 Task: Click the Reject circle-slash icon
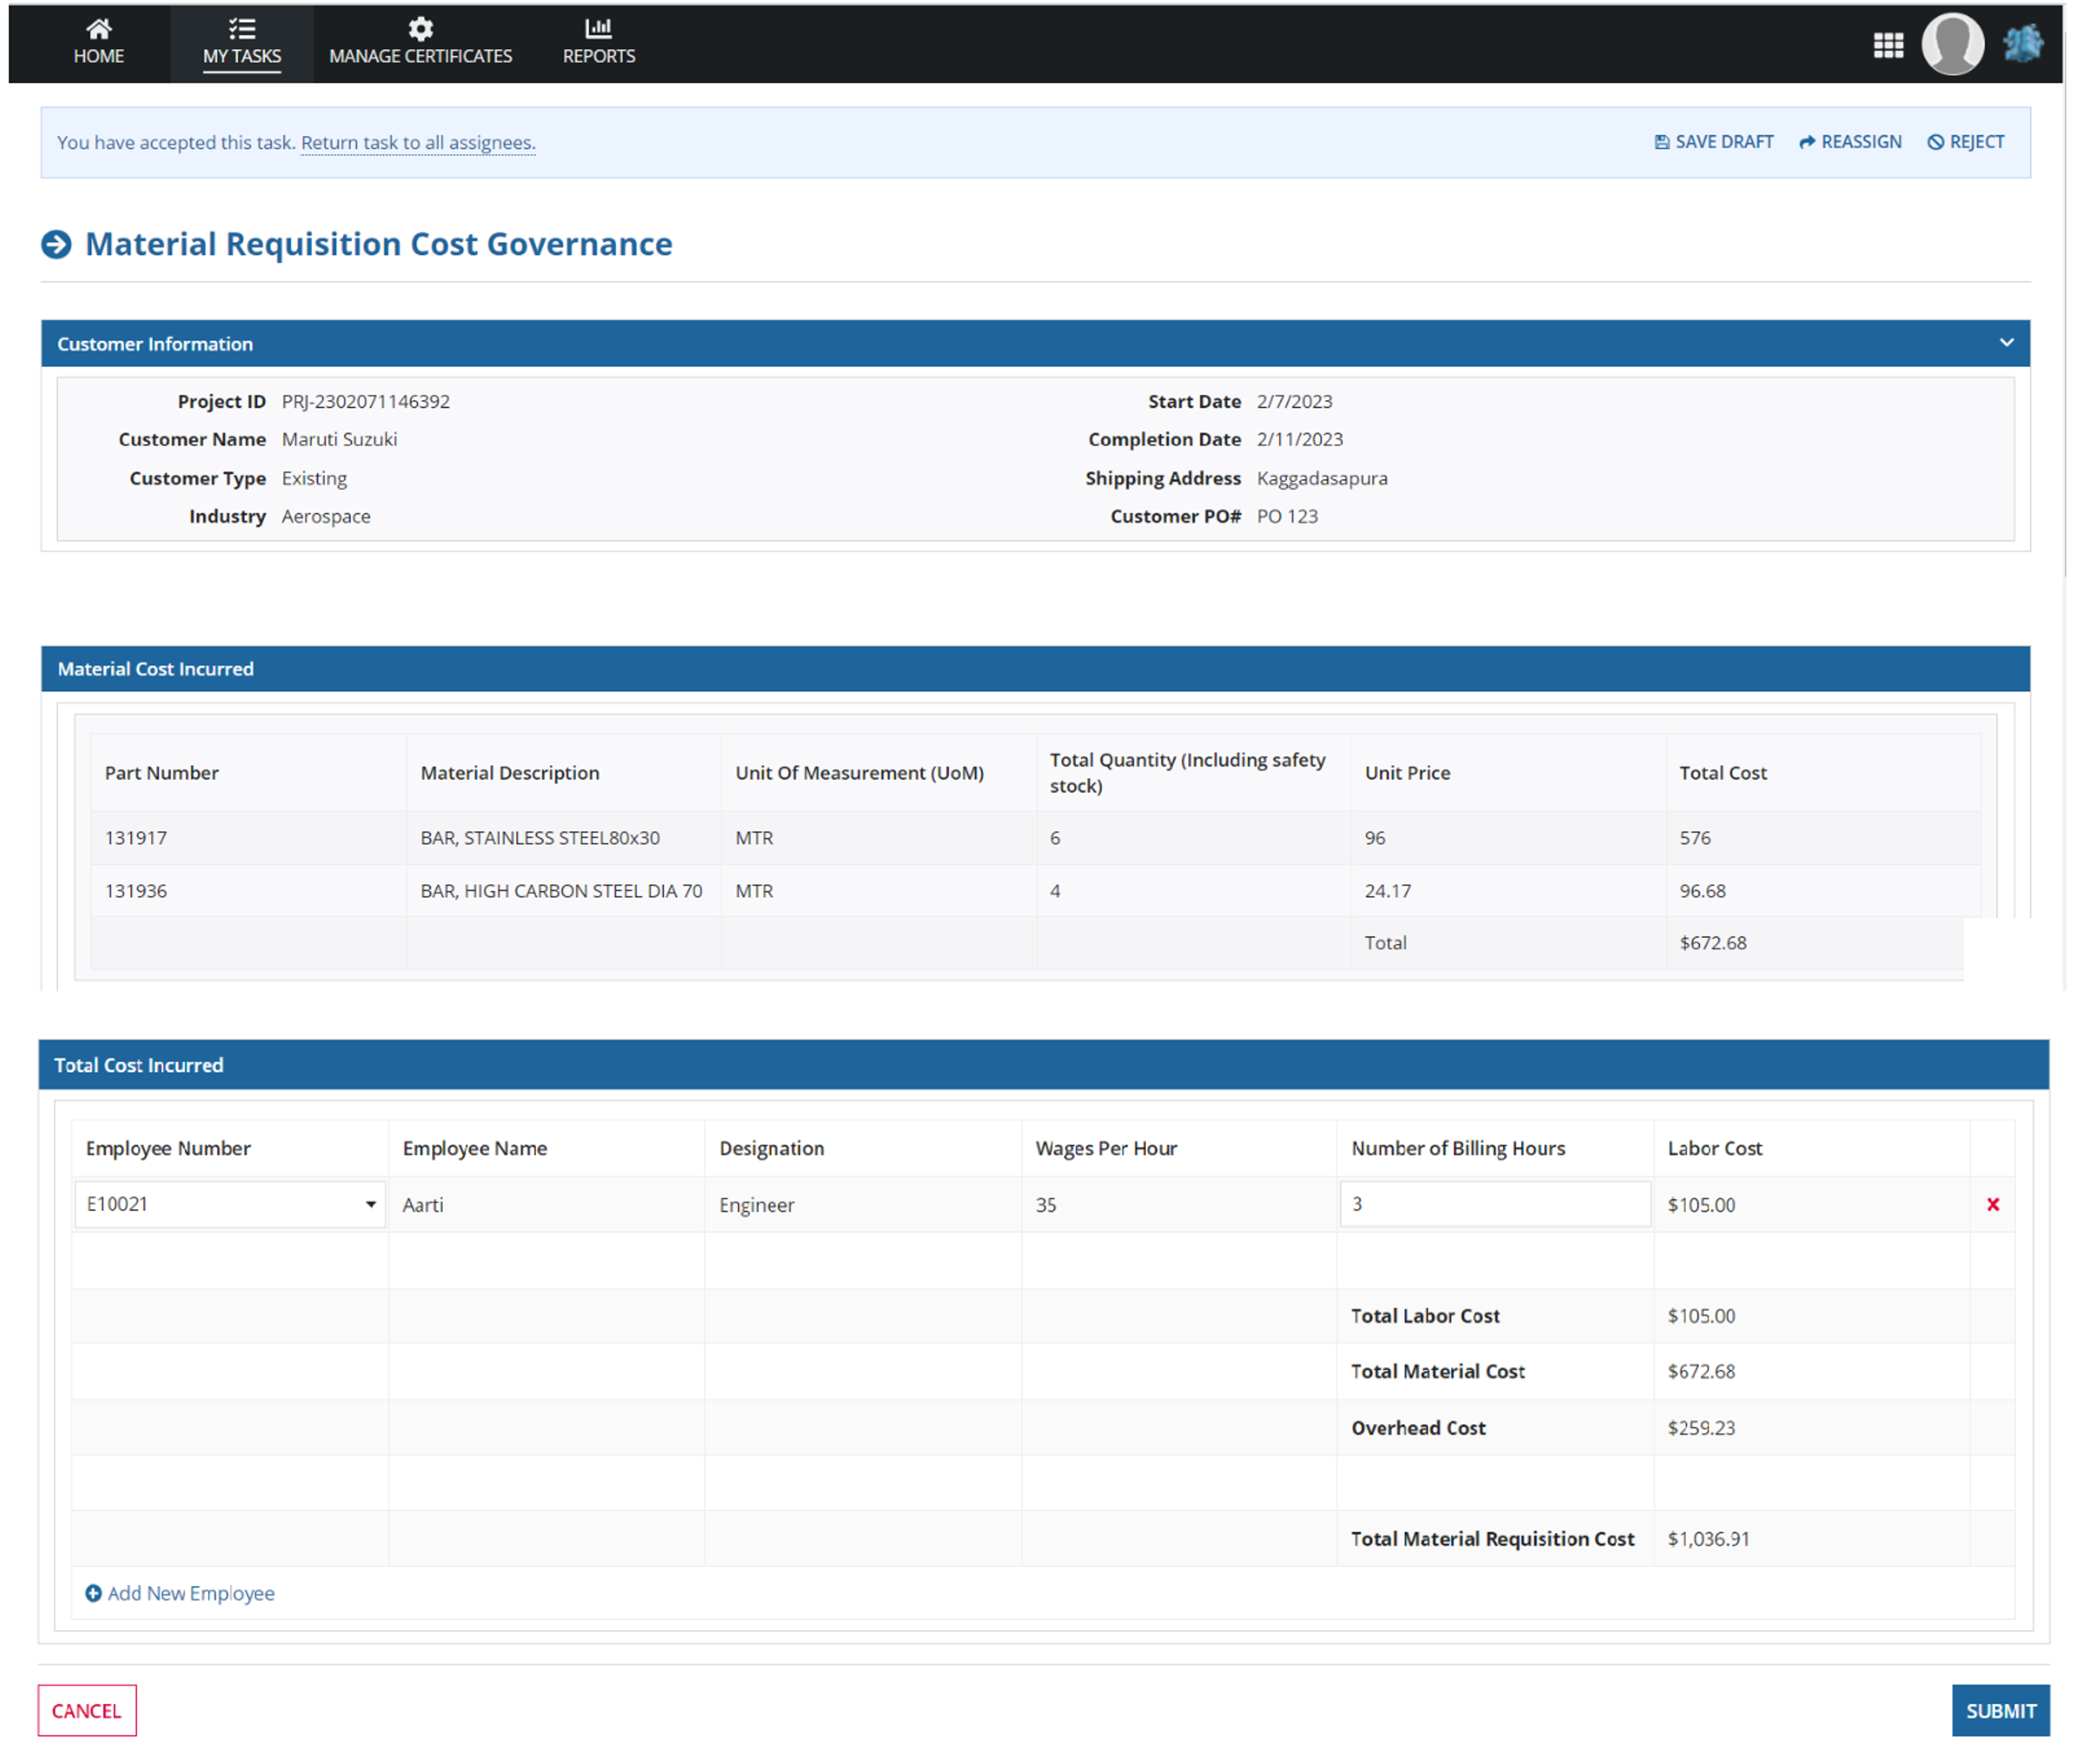point(1936,142)
